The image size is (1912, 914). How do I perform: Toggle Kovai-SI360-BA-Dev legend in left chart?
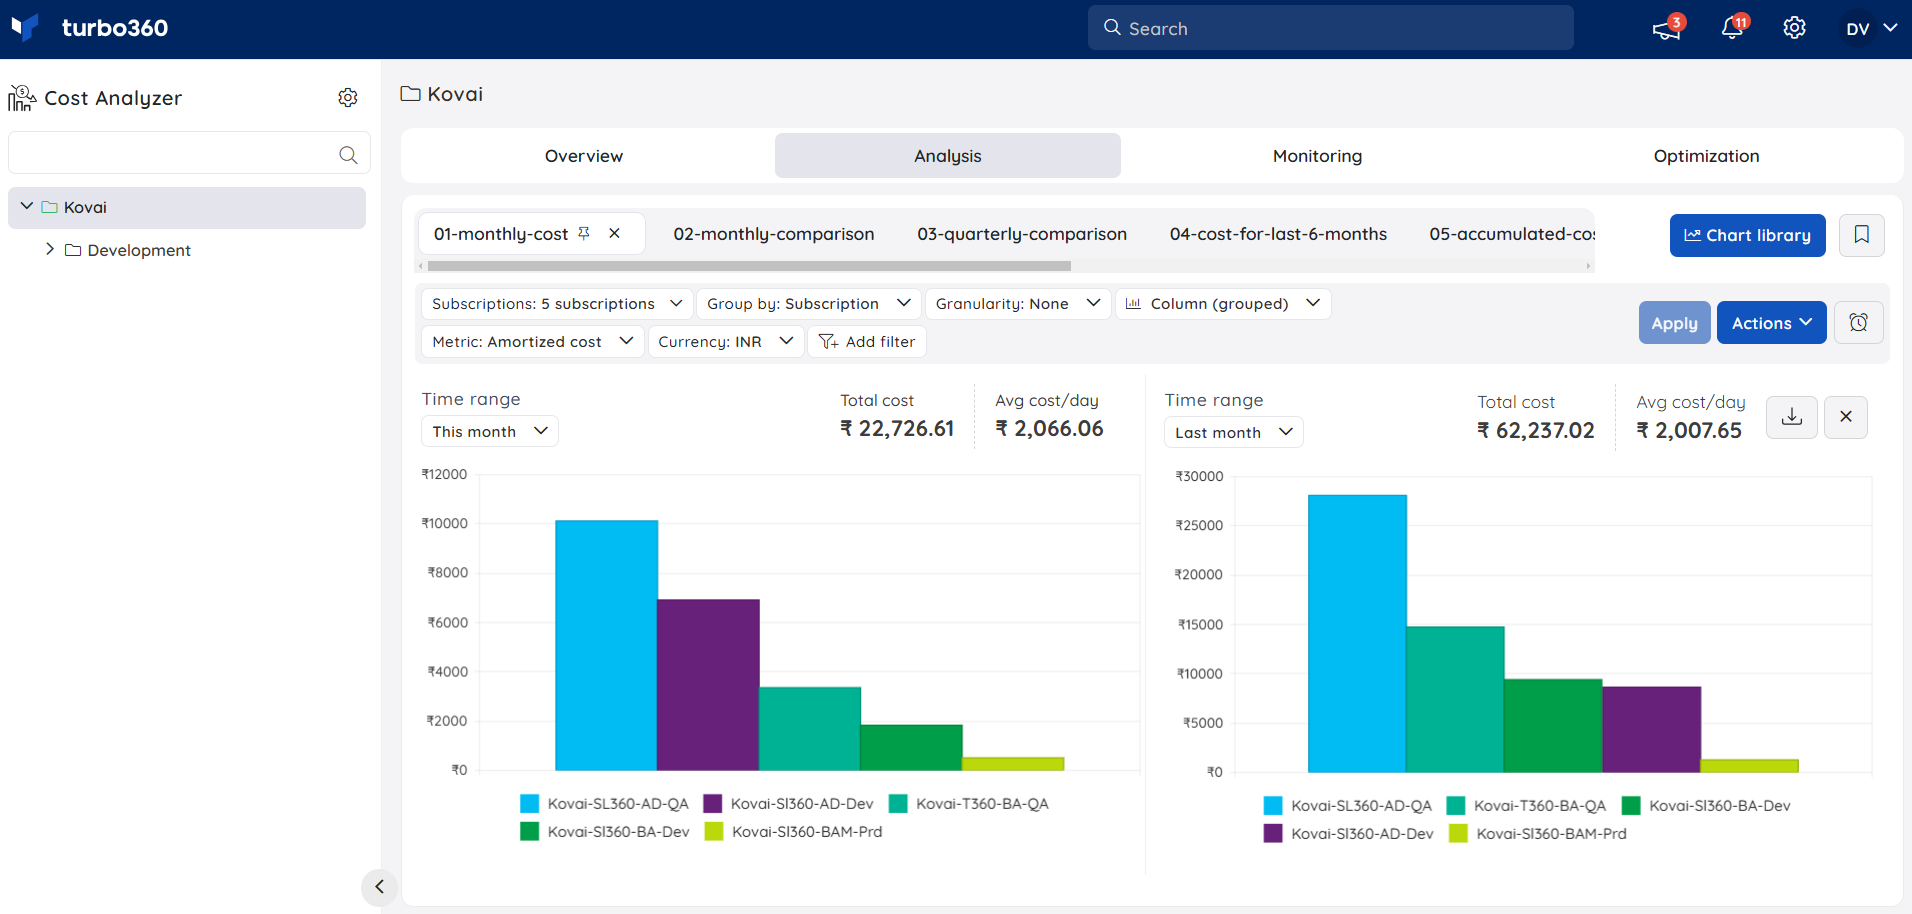click(x=605, y=832)
